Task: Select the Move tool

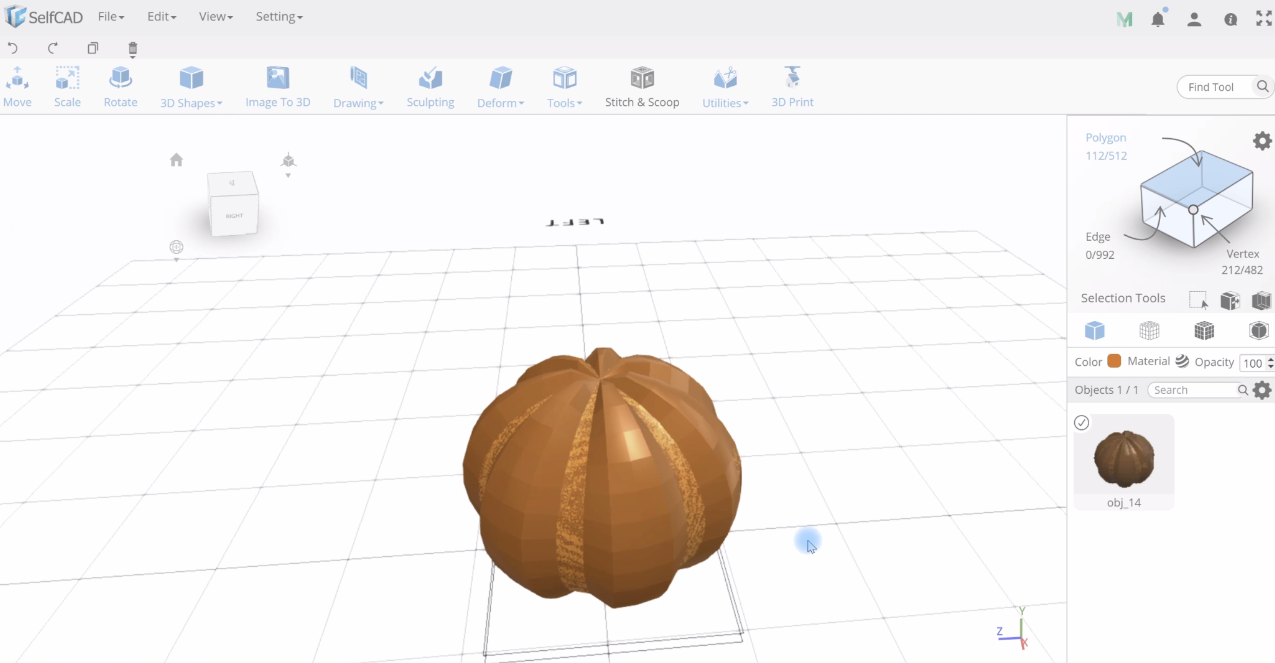Action: click(x=17, y=87)
